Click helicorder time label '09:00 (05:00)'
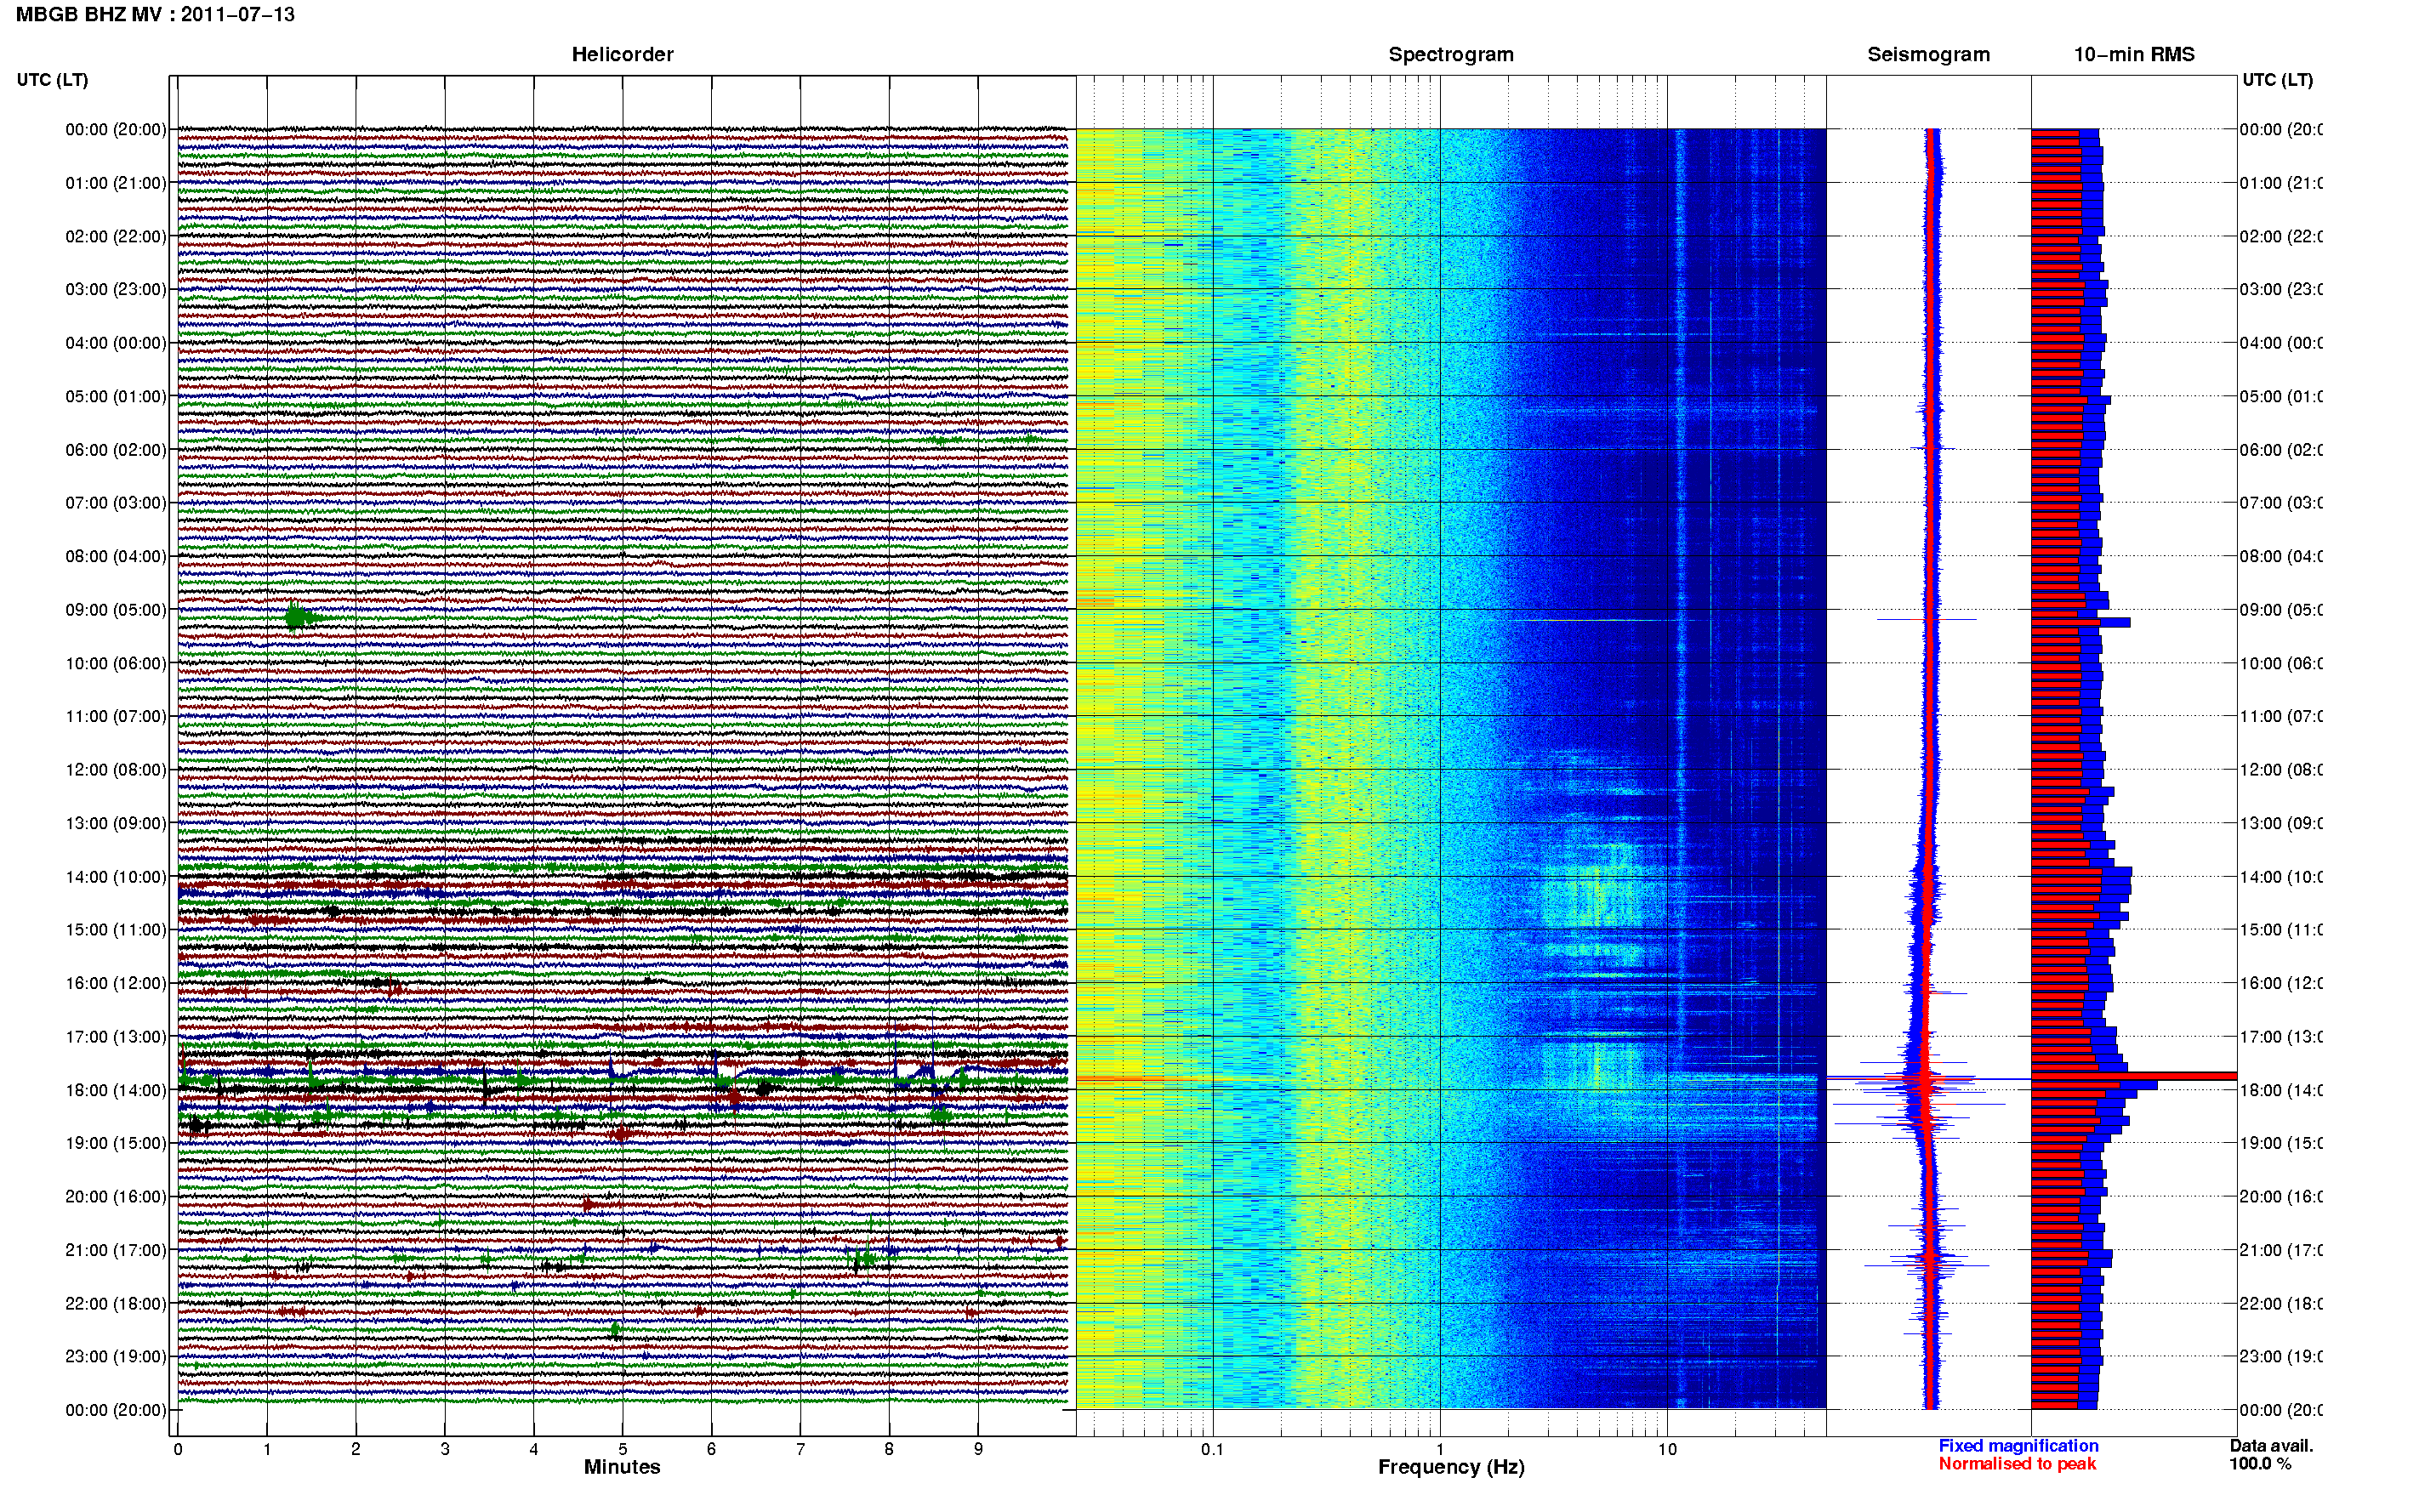The height and width of the screenshot is (1512, 2419). click(x=116, y=610)
